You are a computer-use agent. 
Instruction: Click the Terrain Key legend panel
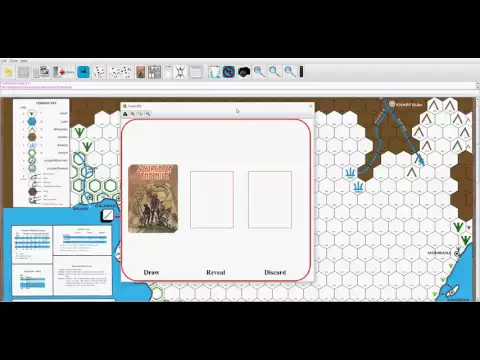pos(41,153)
